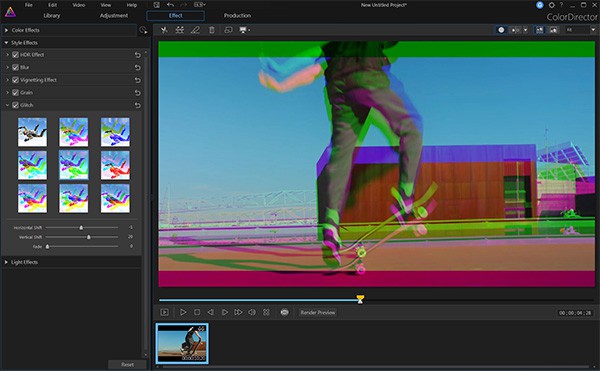The width and height of the screenshot is (600, 371).
Task: Click the motion tracking icon beside the scissors
Action: tap(179, 30)
